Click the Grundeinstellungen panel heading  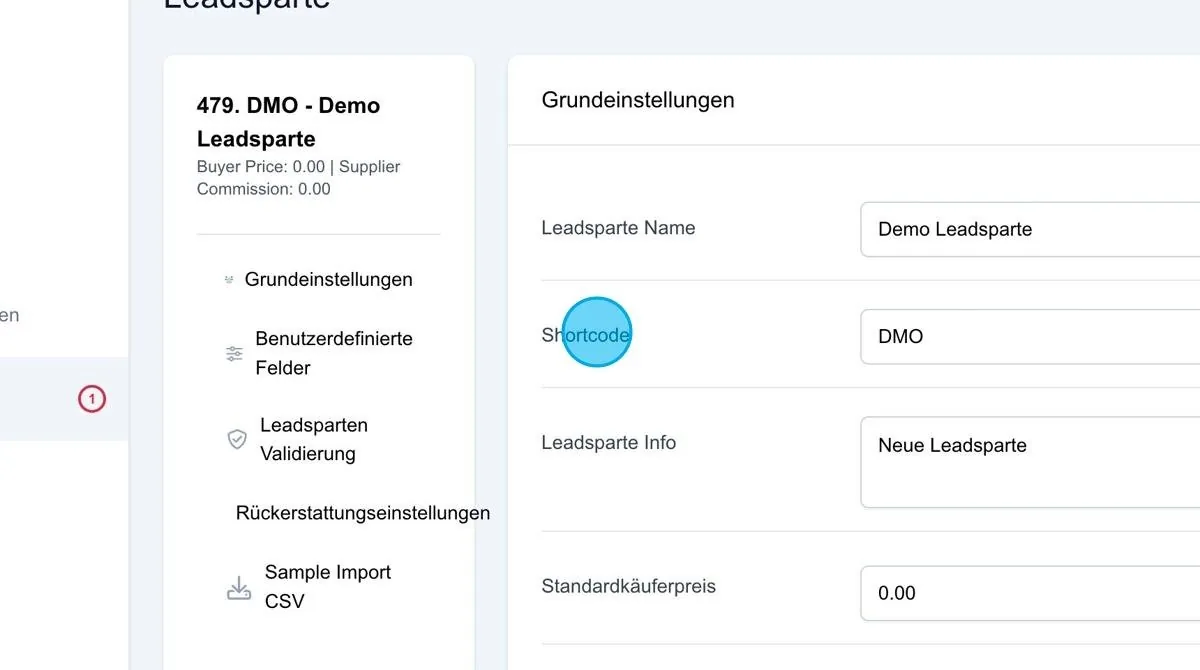point(638,100)
